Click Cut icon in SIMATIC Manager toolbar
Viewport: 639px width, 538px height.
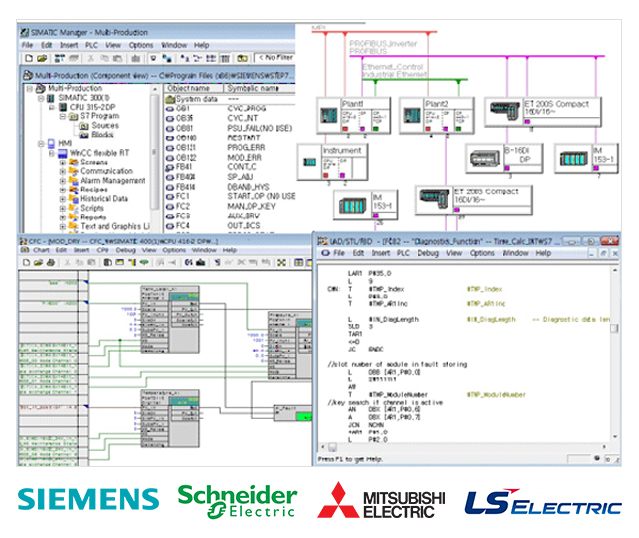[90, 58]
